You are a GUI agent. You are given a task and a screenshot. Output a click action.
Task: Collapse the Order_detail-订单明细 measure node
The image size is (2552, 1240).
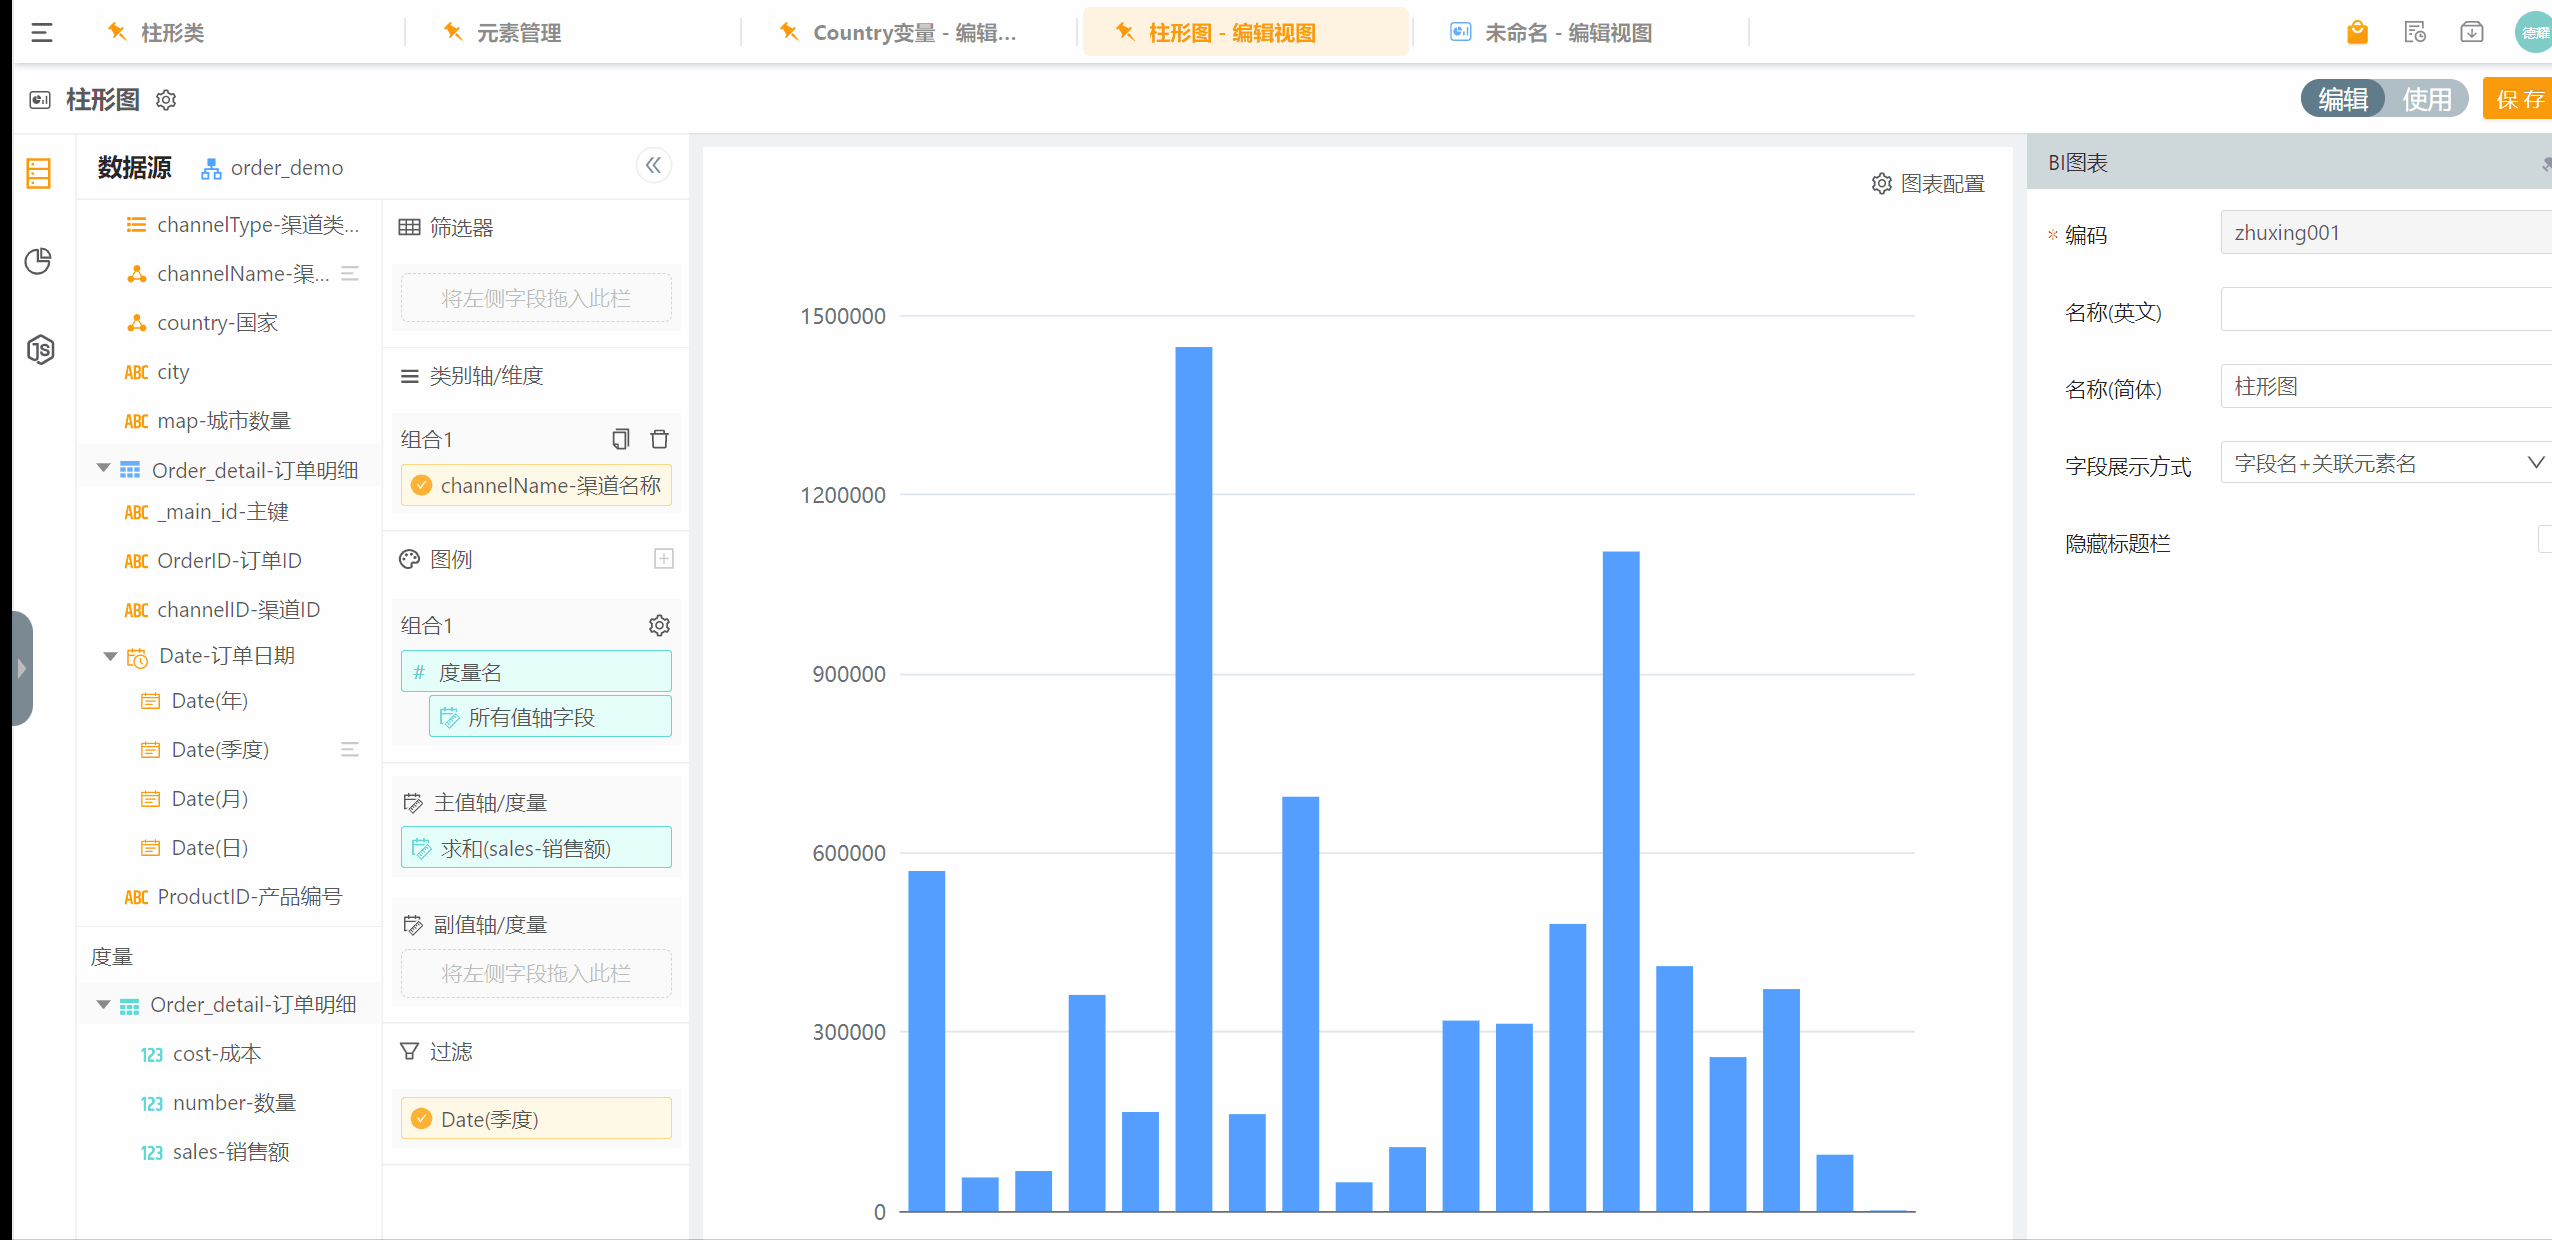click(x=103, y=1004)
